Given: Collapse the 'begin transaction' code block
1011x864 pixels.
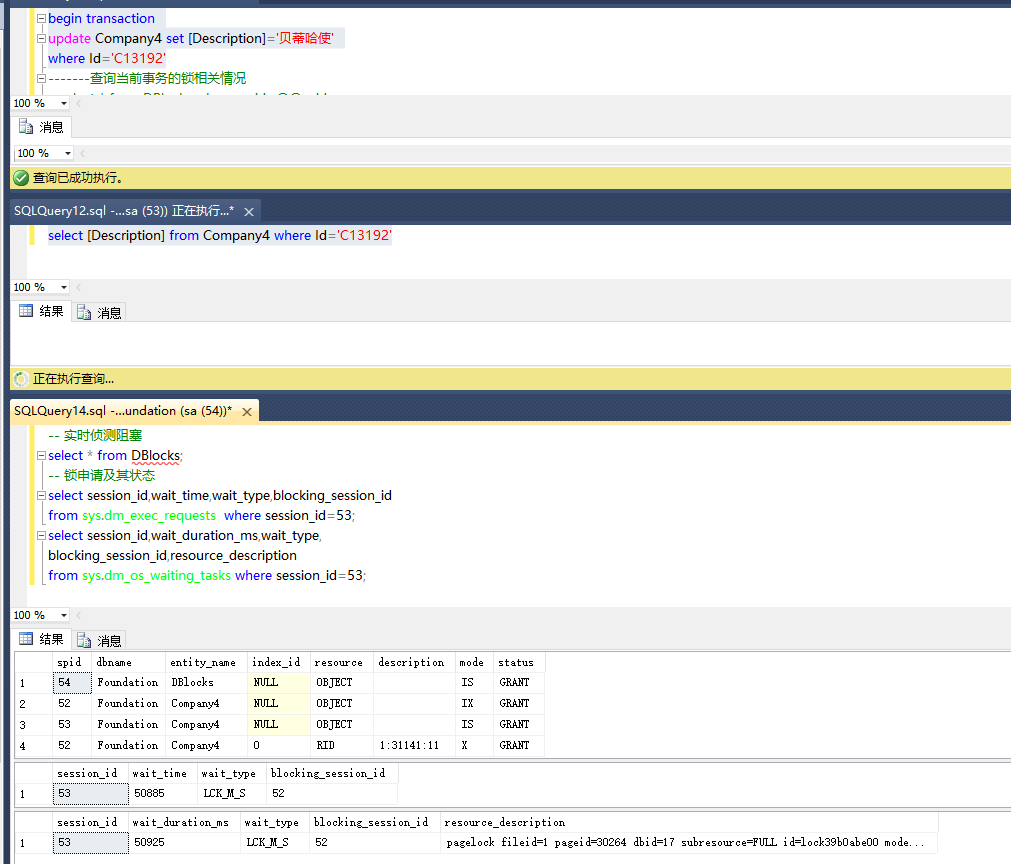Looking at the screenshot, I should pos(41,19).
